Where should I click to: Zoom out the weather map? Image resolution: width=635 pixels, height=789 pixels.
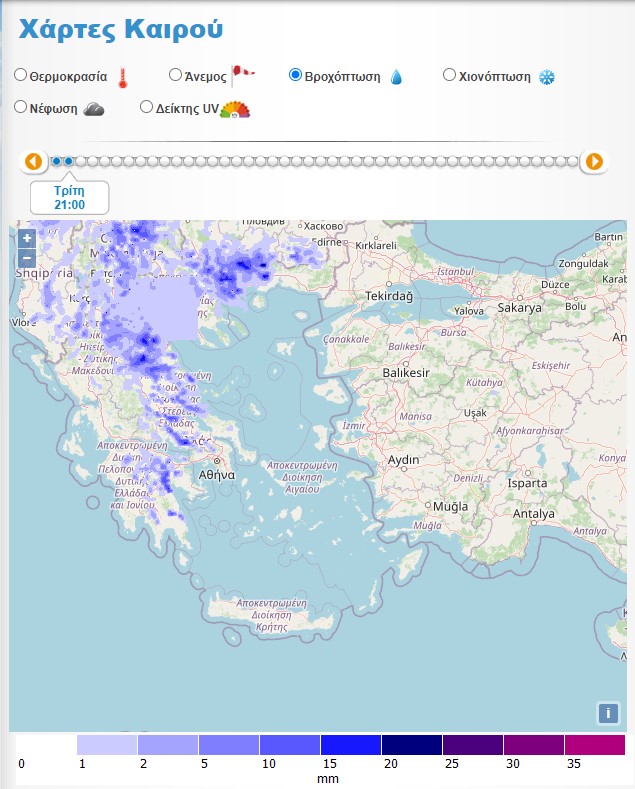pos(27,259)
